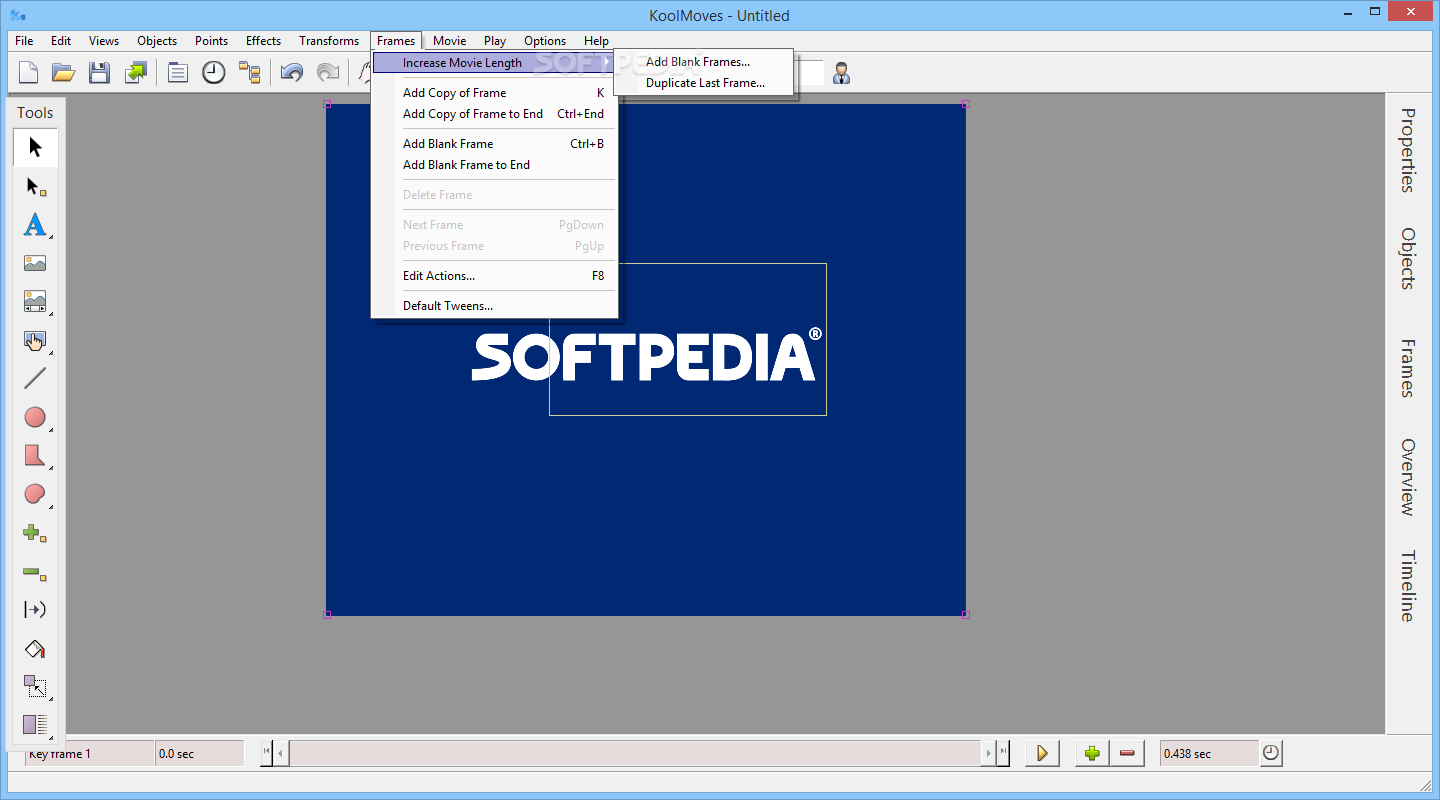The image size is (1440, 800).
Task: Choose Edit Actions... menu entry
Action: click(x=494, y=276)
